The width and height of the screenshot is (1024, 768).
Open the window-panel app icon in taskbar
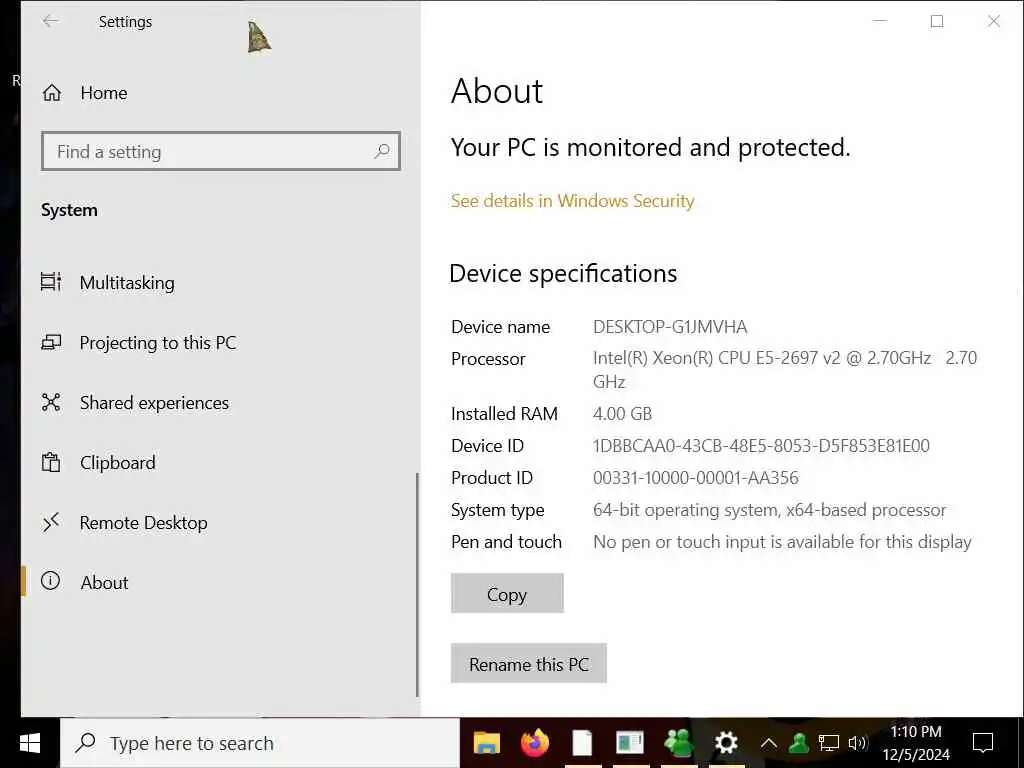point(630,743)
